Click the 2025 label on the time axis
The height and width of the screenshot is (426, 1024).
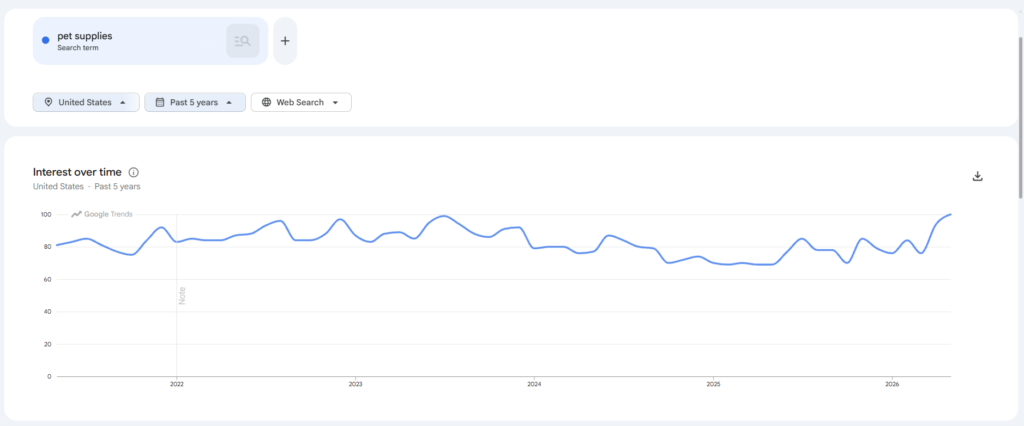(x=713, y=384)
